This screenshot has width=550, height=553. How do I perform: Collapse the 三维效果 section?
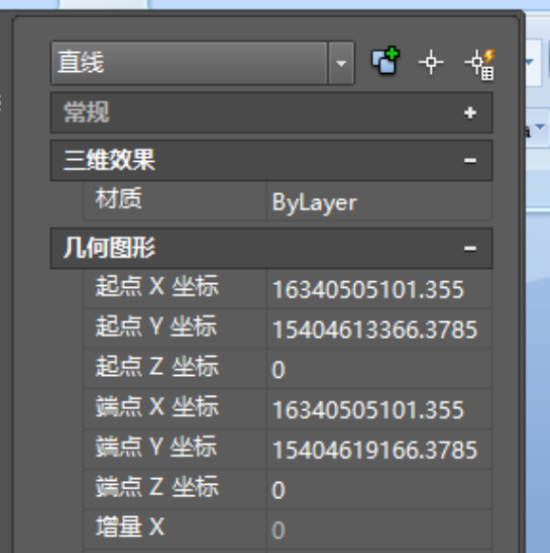pyautogui.click(x=470, y=161)
